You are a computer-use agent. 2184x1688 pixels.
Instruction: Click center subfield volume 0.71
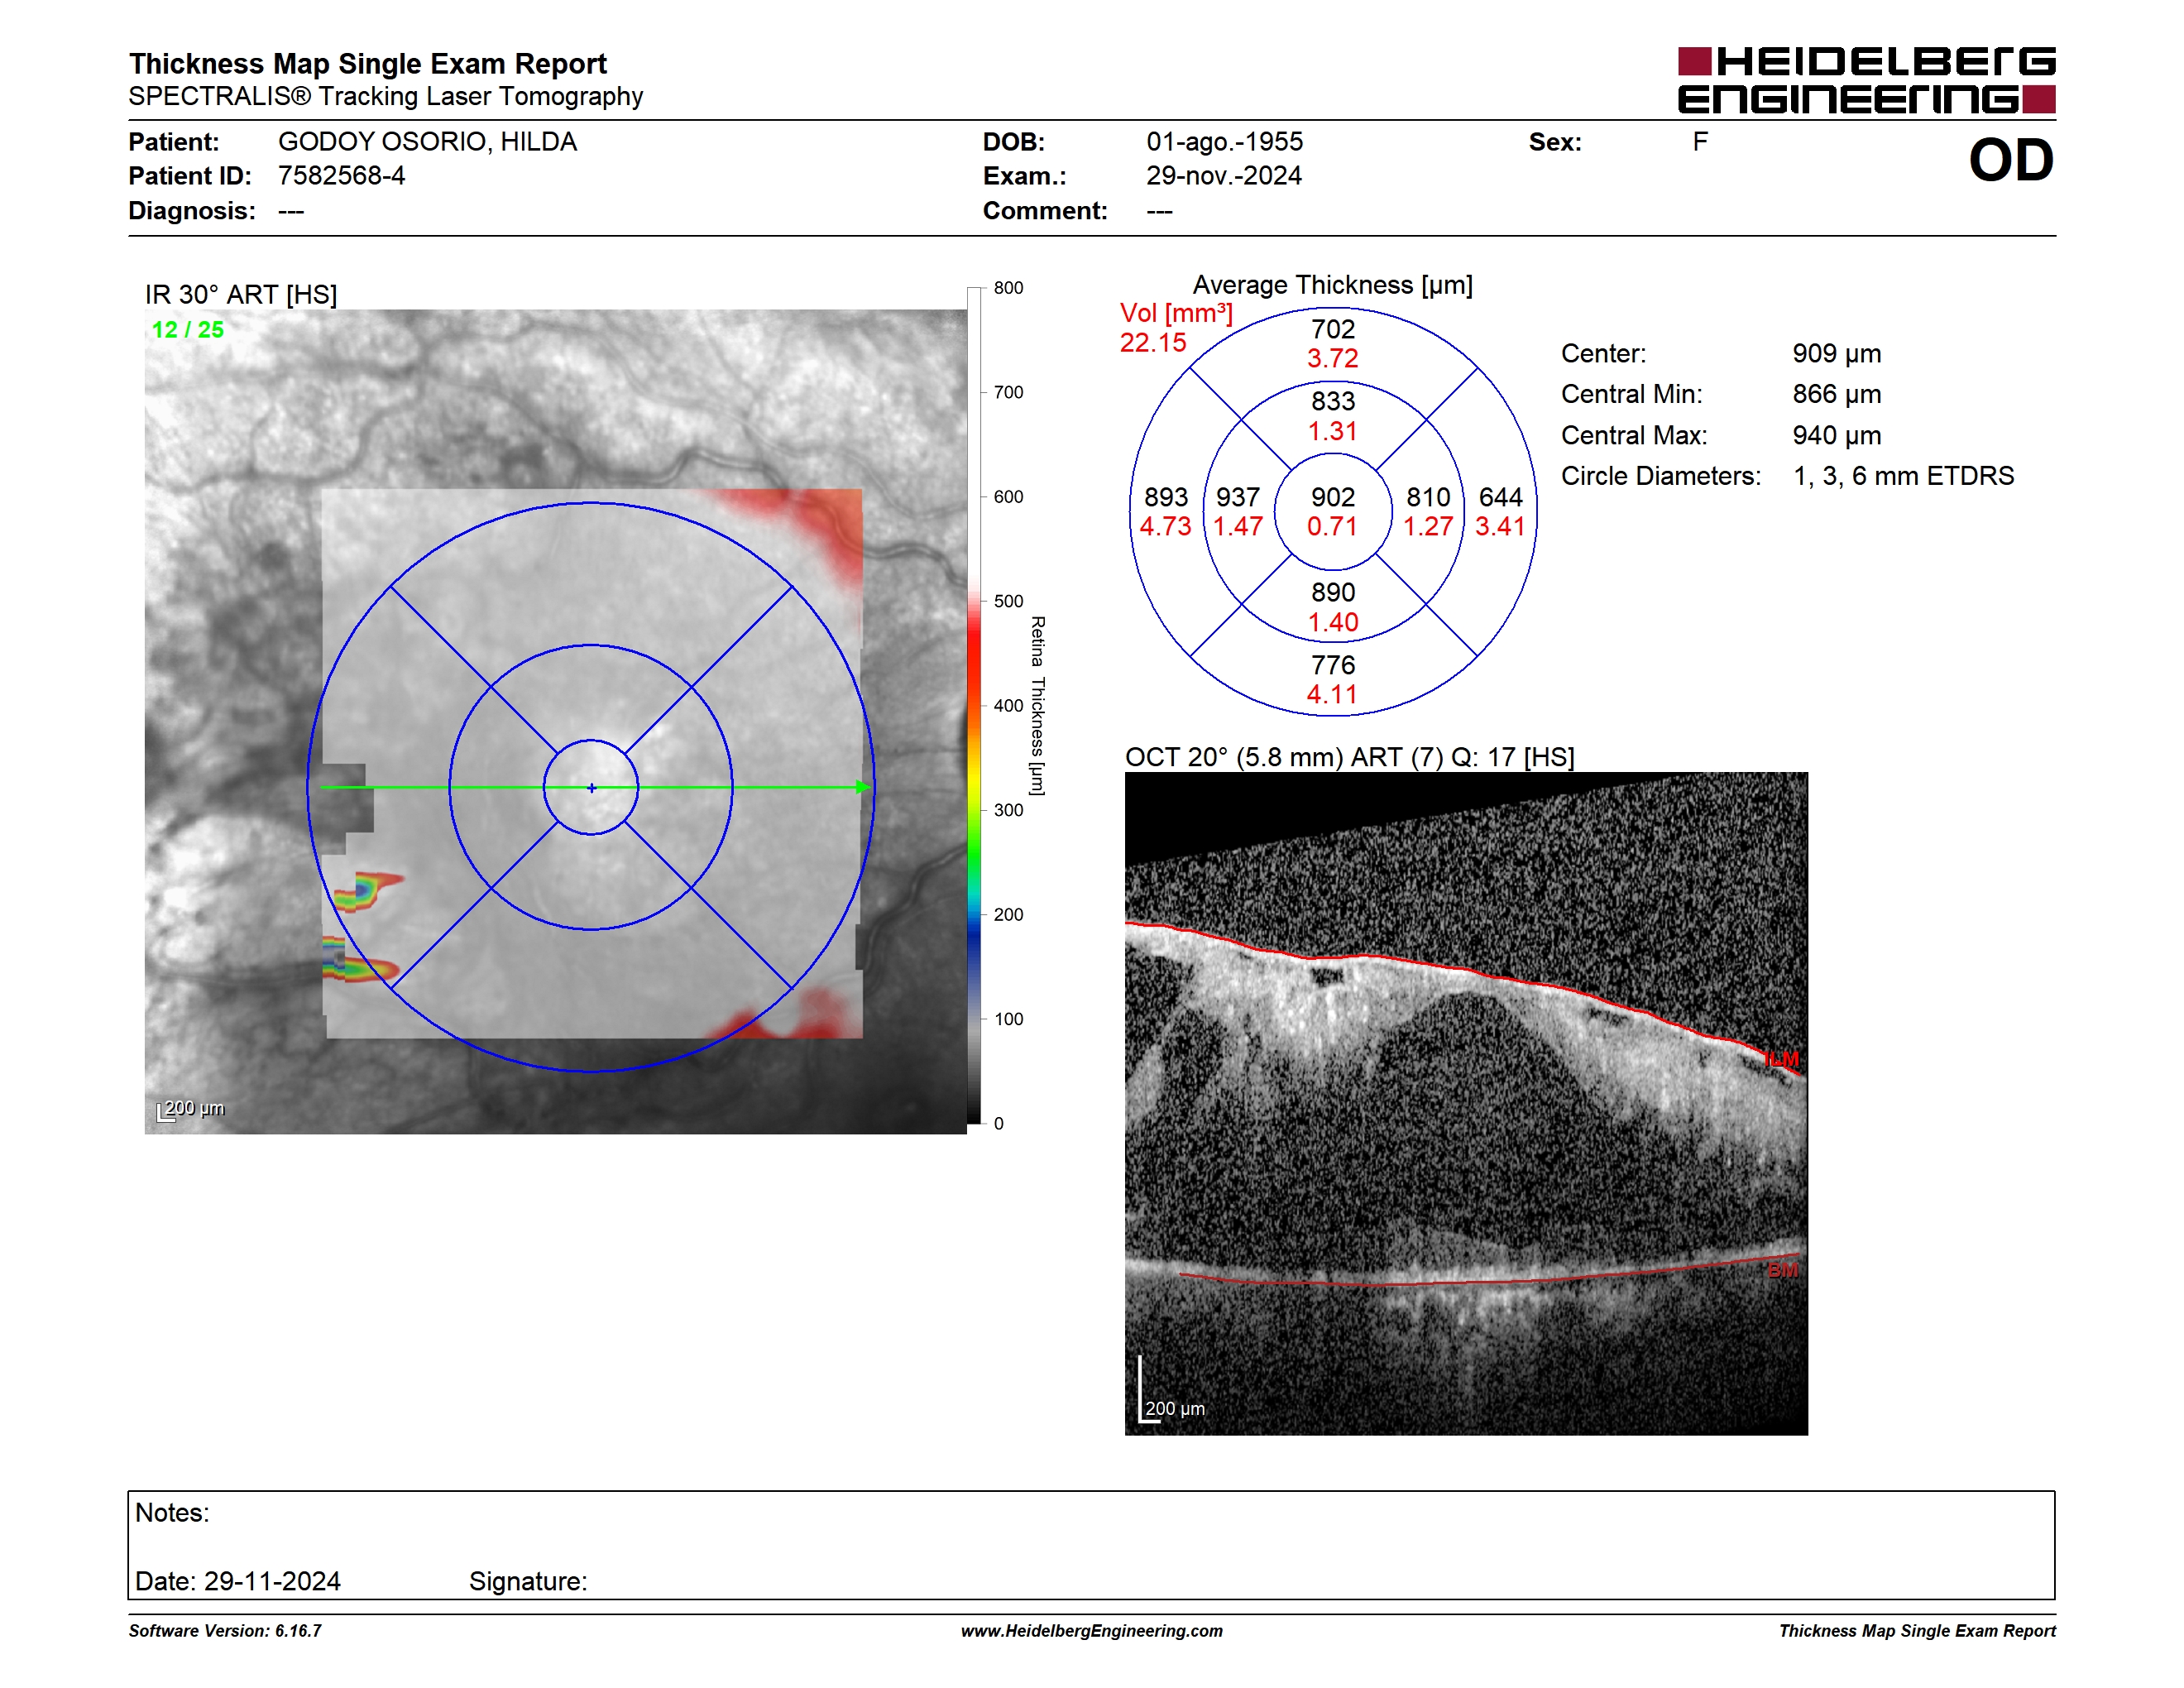[1333, 526]
